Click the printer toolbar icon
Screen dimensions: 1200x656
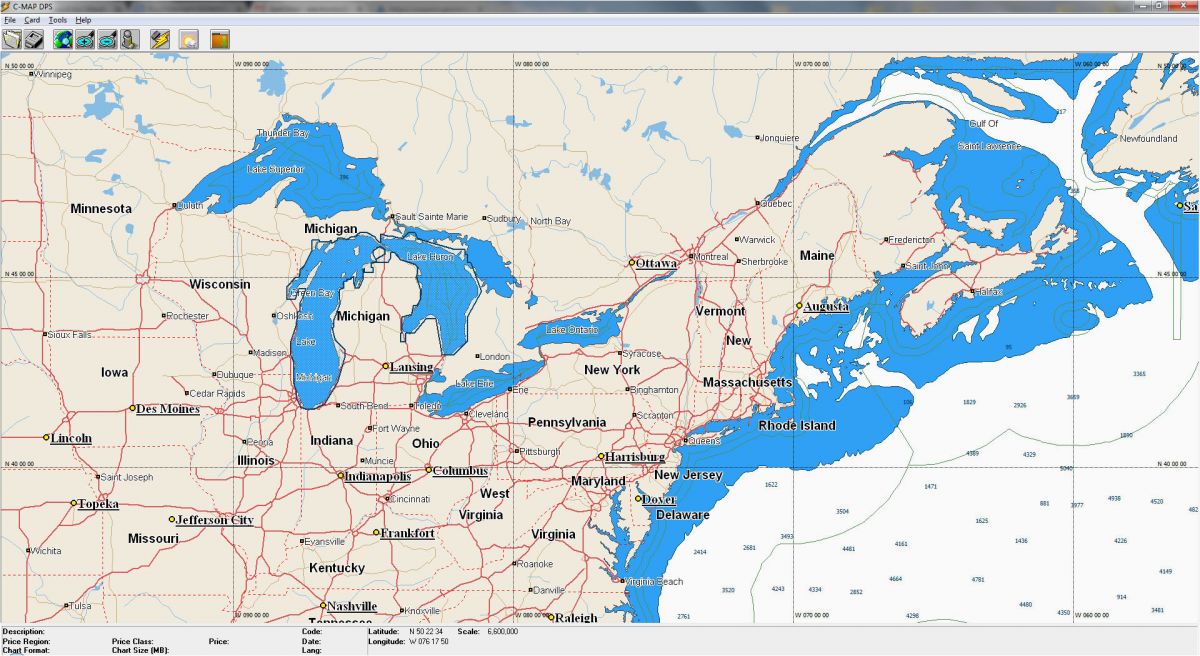point(35,39)
